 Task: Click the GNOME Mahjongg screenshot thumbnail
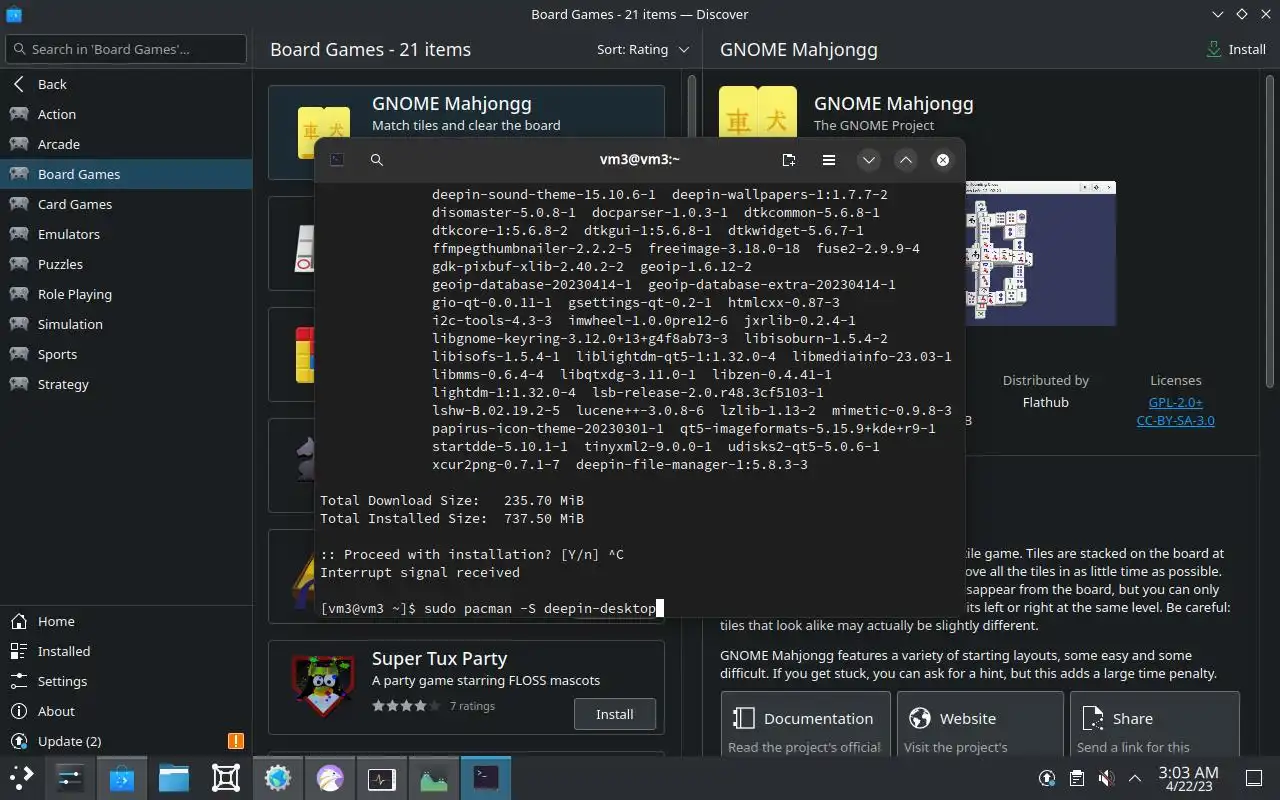coord(1040,253)
